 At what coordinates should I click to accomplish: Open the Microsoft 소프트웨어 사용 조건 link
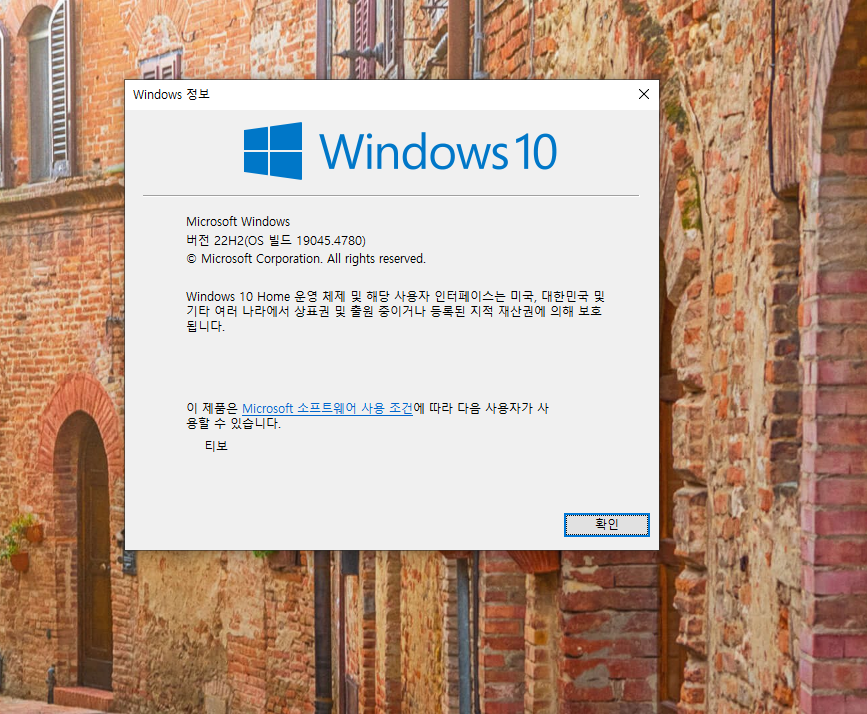tap(327, 408)
